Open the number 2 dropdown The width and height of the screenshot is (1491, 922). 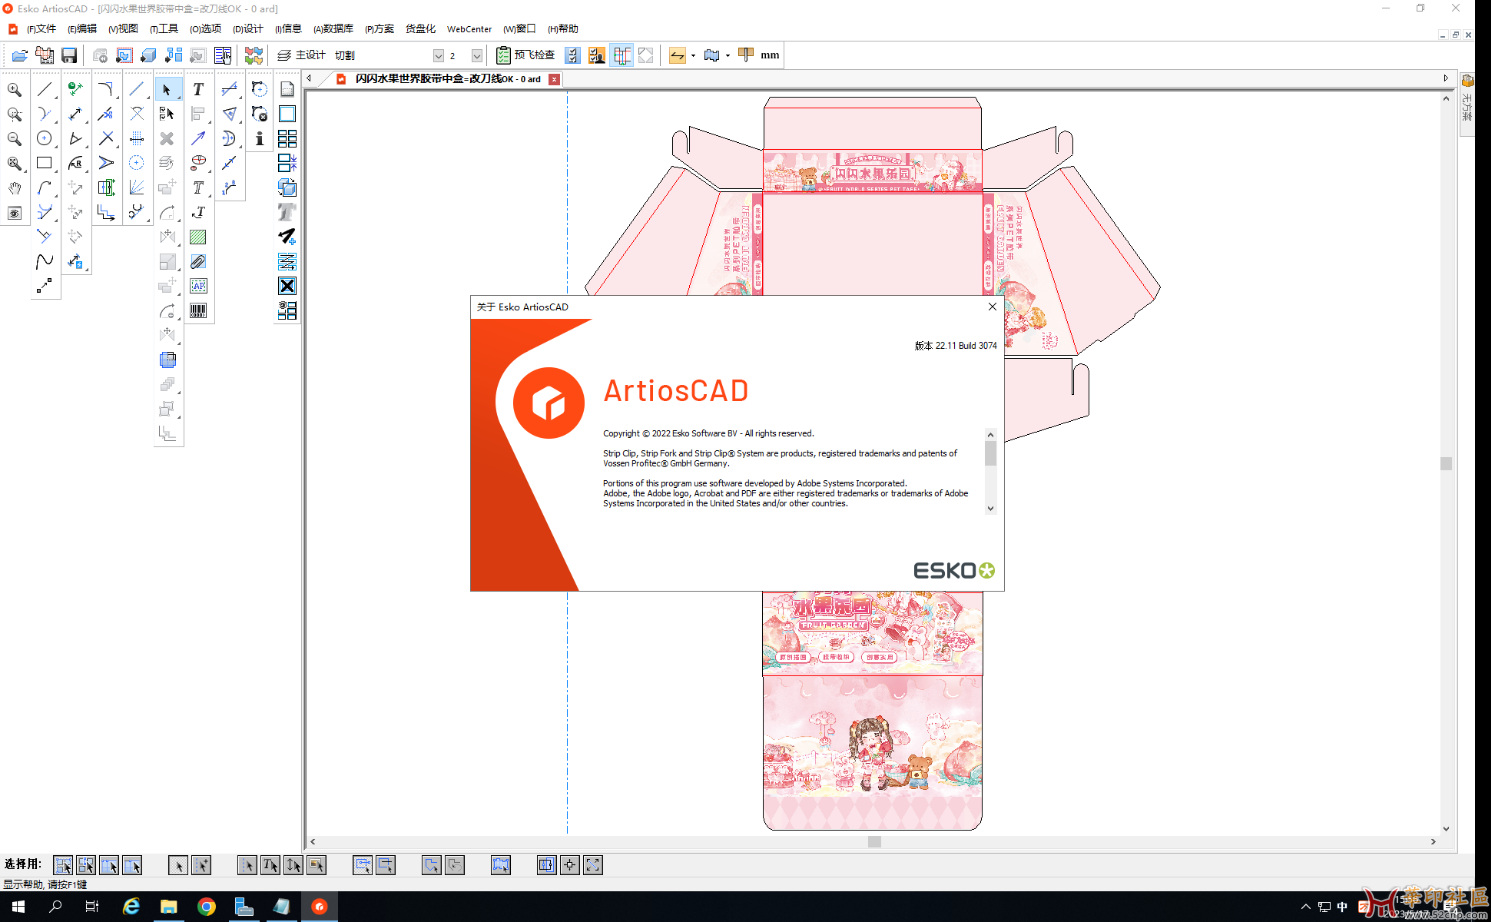pos(477,56)
